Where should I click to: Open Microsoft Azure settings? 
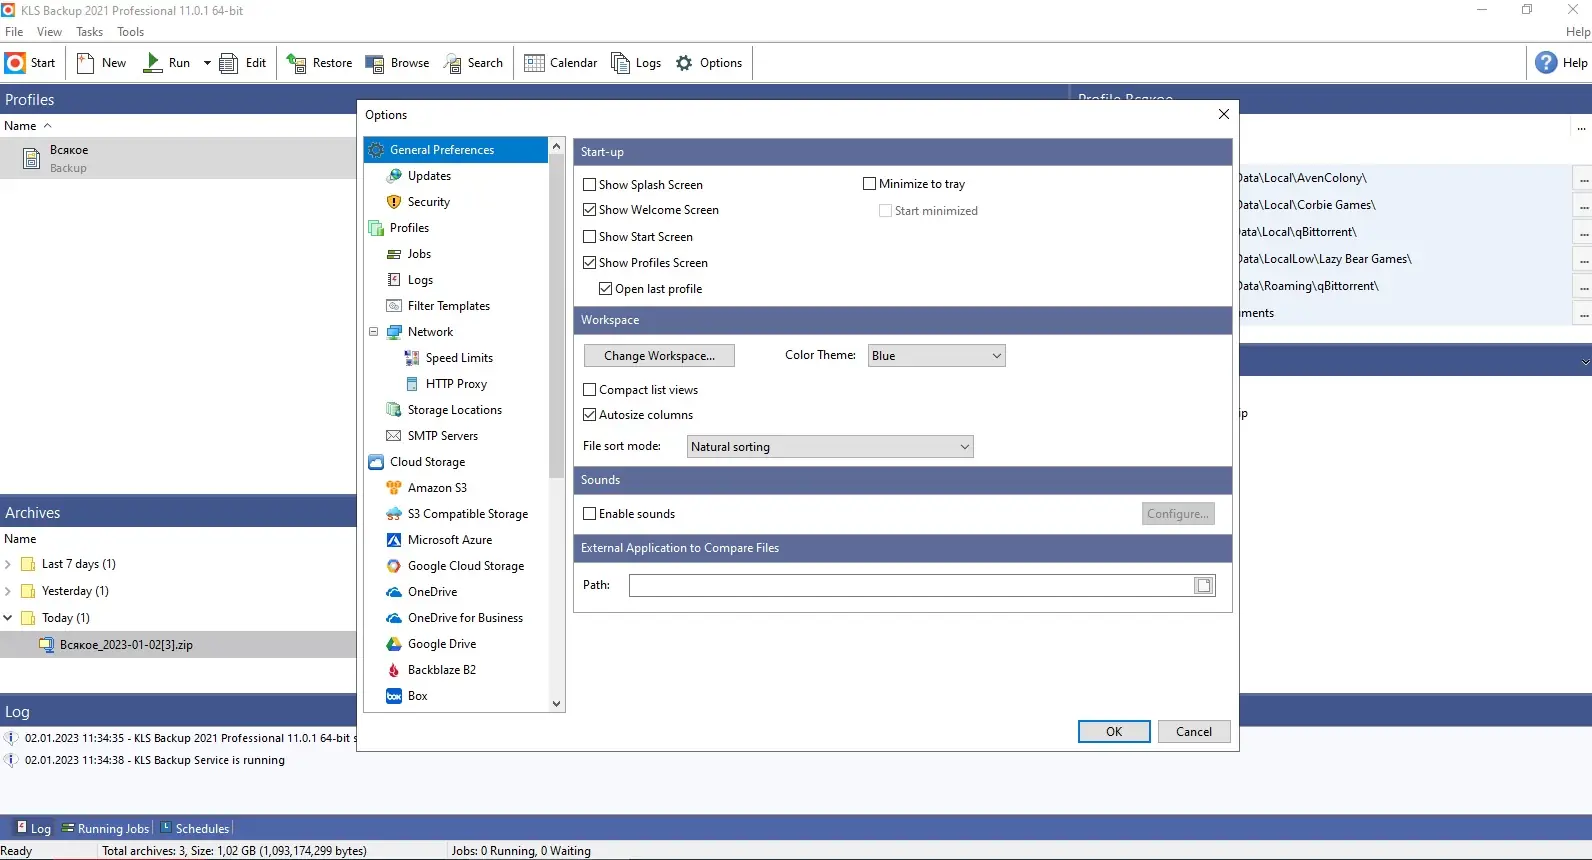(449, 540)
